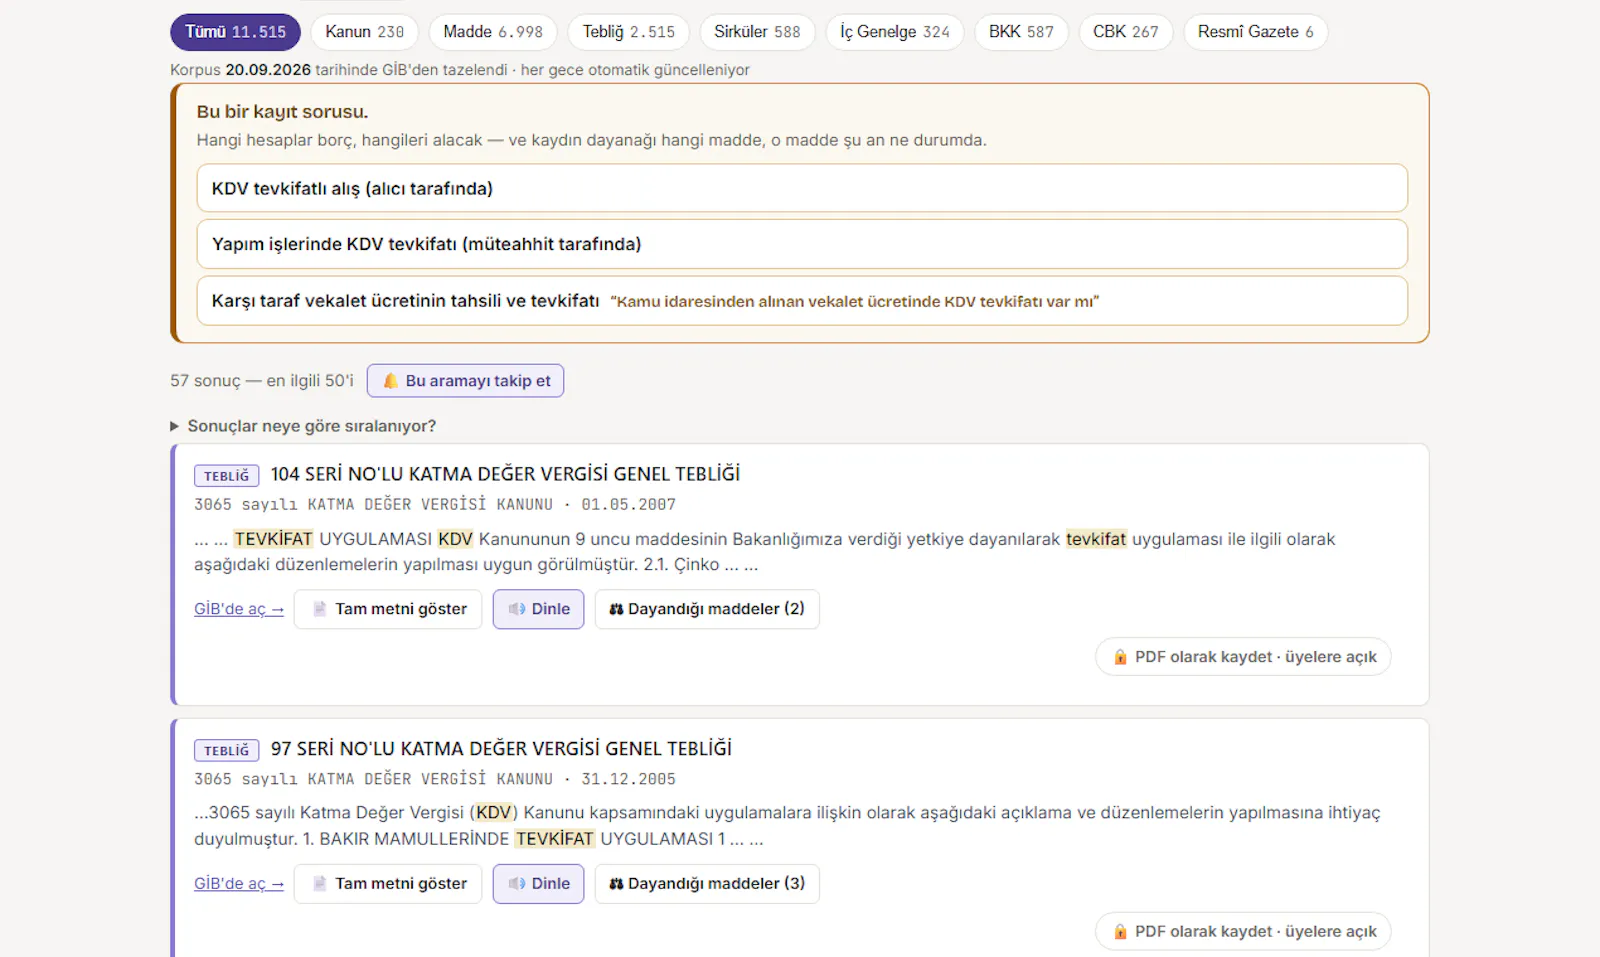Click TEBLİĞ badge on 104 Seri result
This screenshot has width=1600, height=957.
[x=227, y=476]
